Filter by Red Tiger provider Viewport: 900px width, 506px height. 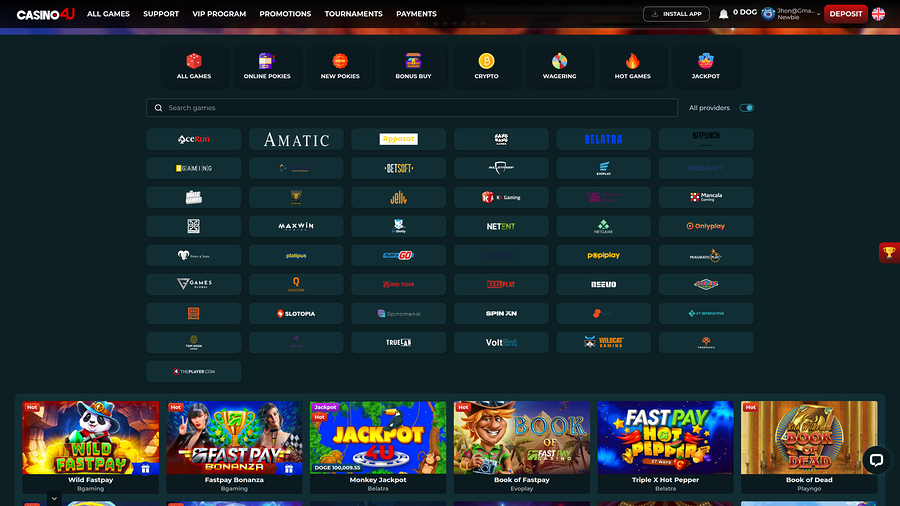click(398, 284)
